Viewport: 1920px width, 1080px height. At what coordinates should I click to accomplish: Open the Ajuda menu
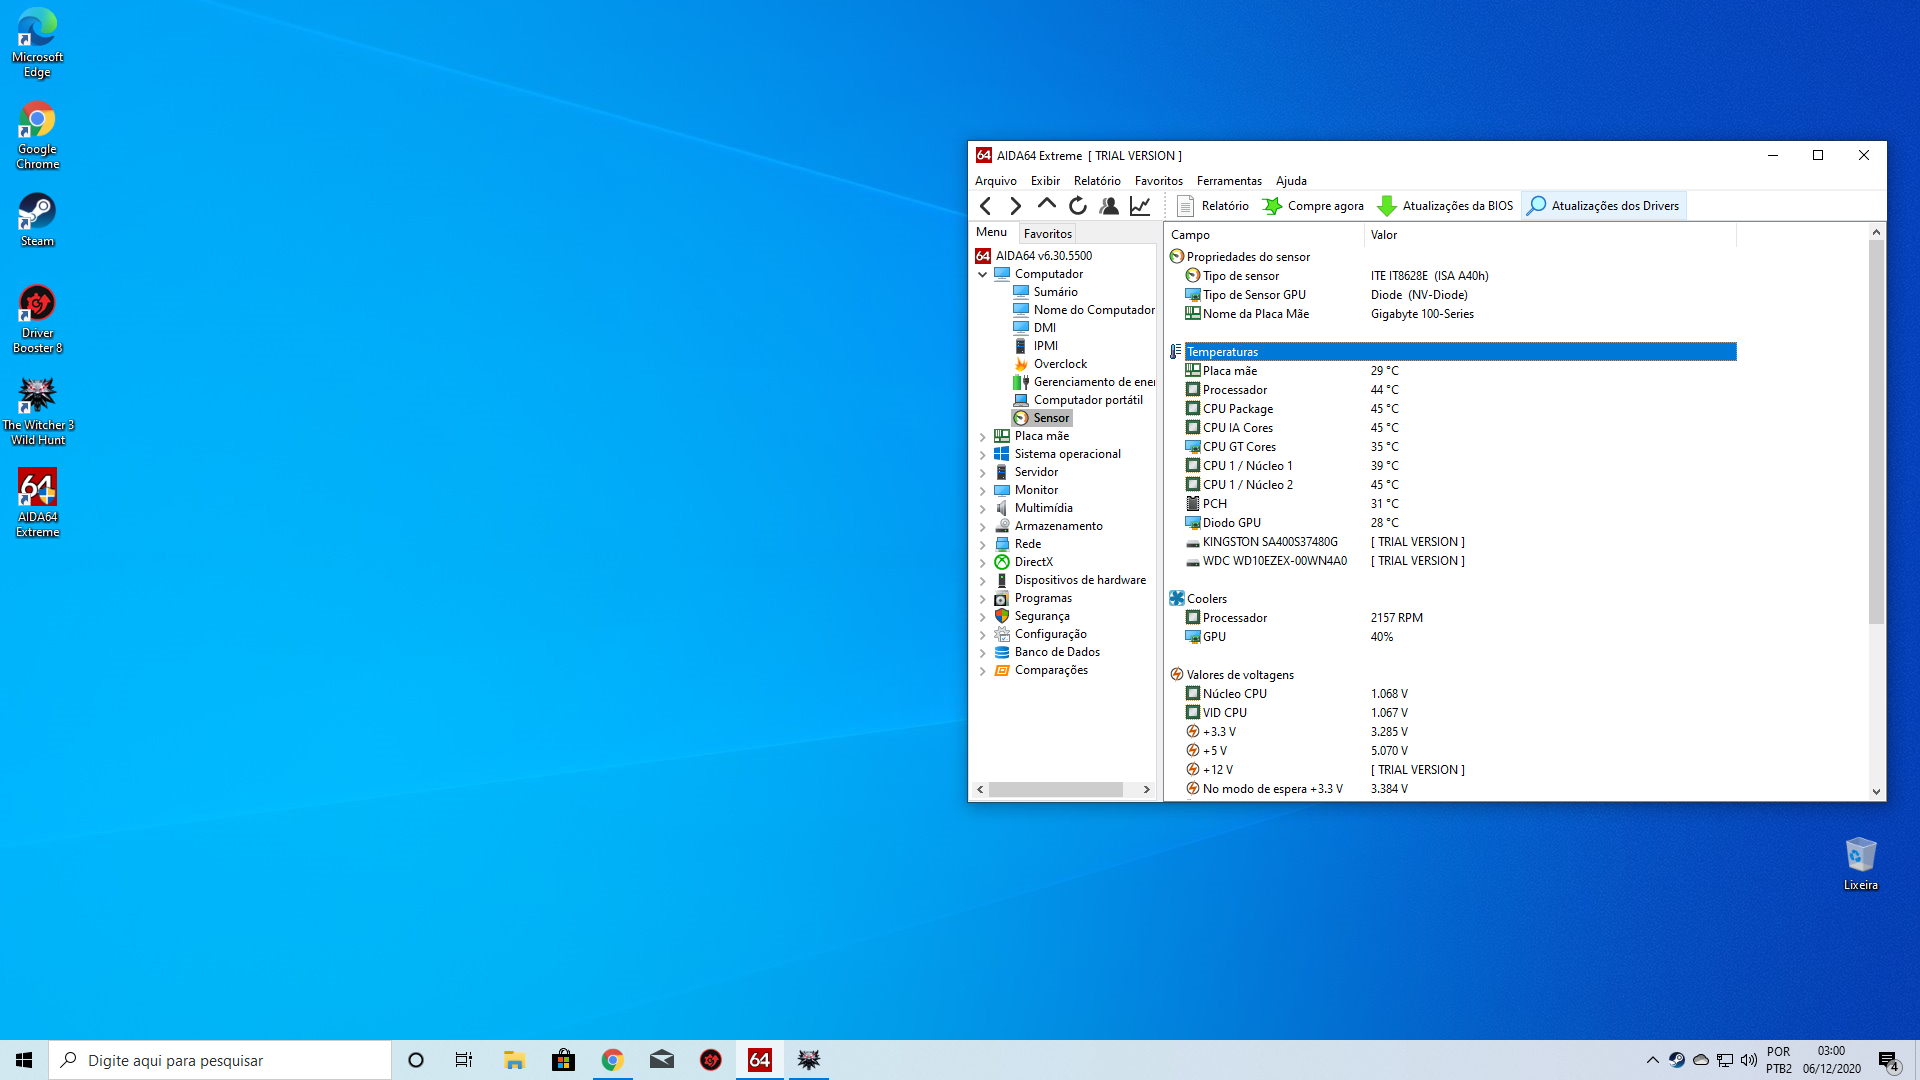click(1291, 181)
